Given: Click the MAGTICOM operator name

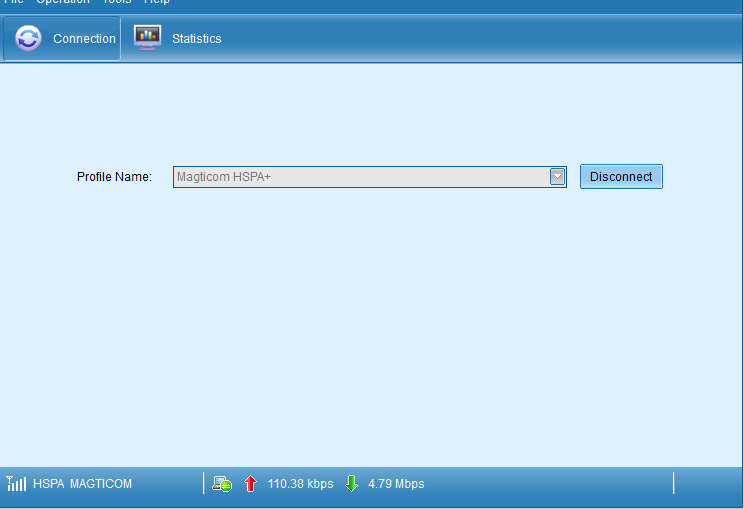Looking at the screenshot, I should click(101, 484).
